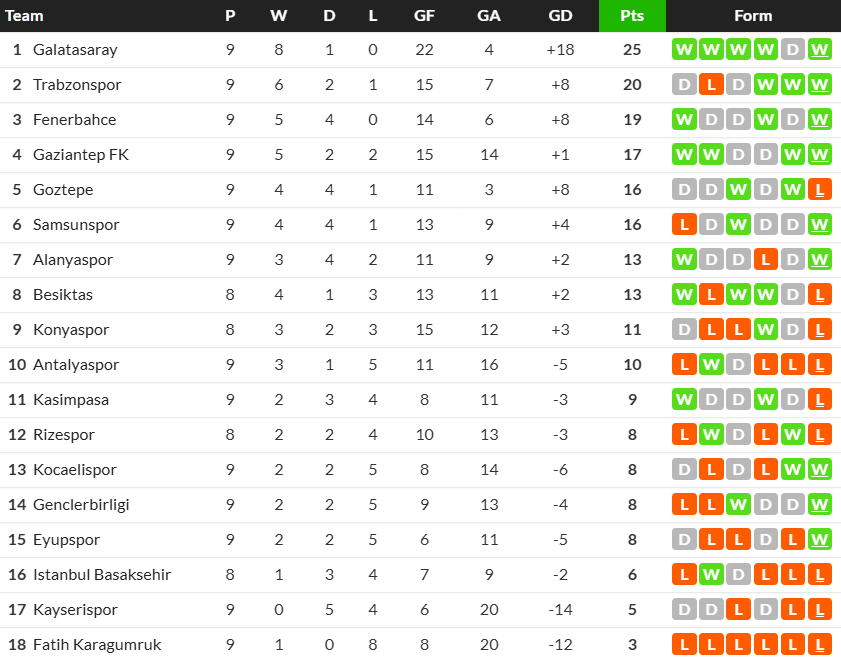841x666 pixels.
Task: Click Trabzonspor's loss badge in Form column
Action: pyautogui.click(x=711, y=85)
